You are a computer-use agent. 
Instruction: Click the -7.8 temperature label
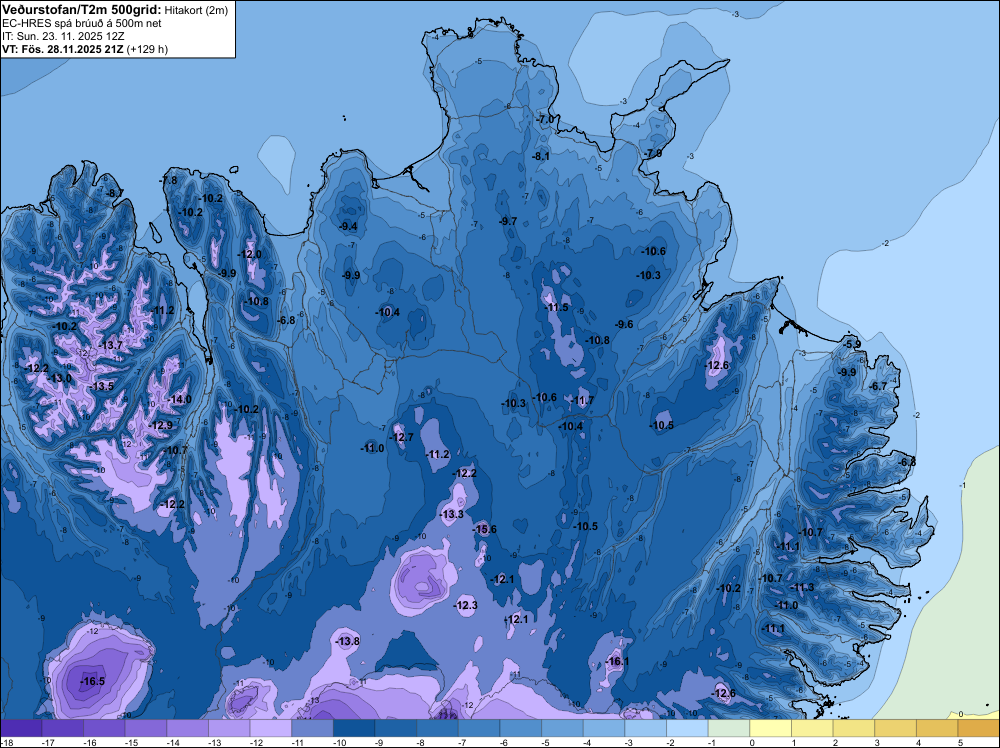point(168,180)
